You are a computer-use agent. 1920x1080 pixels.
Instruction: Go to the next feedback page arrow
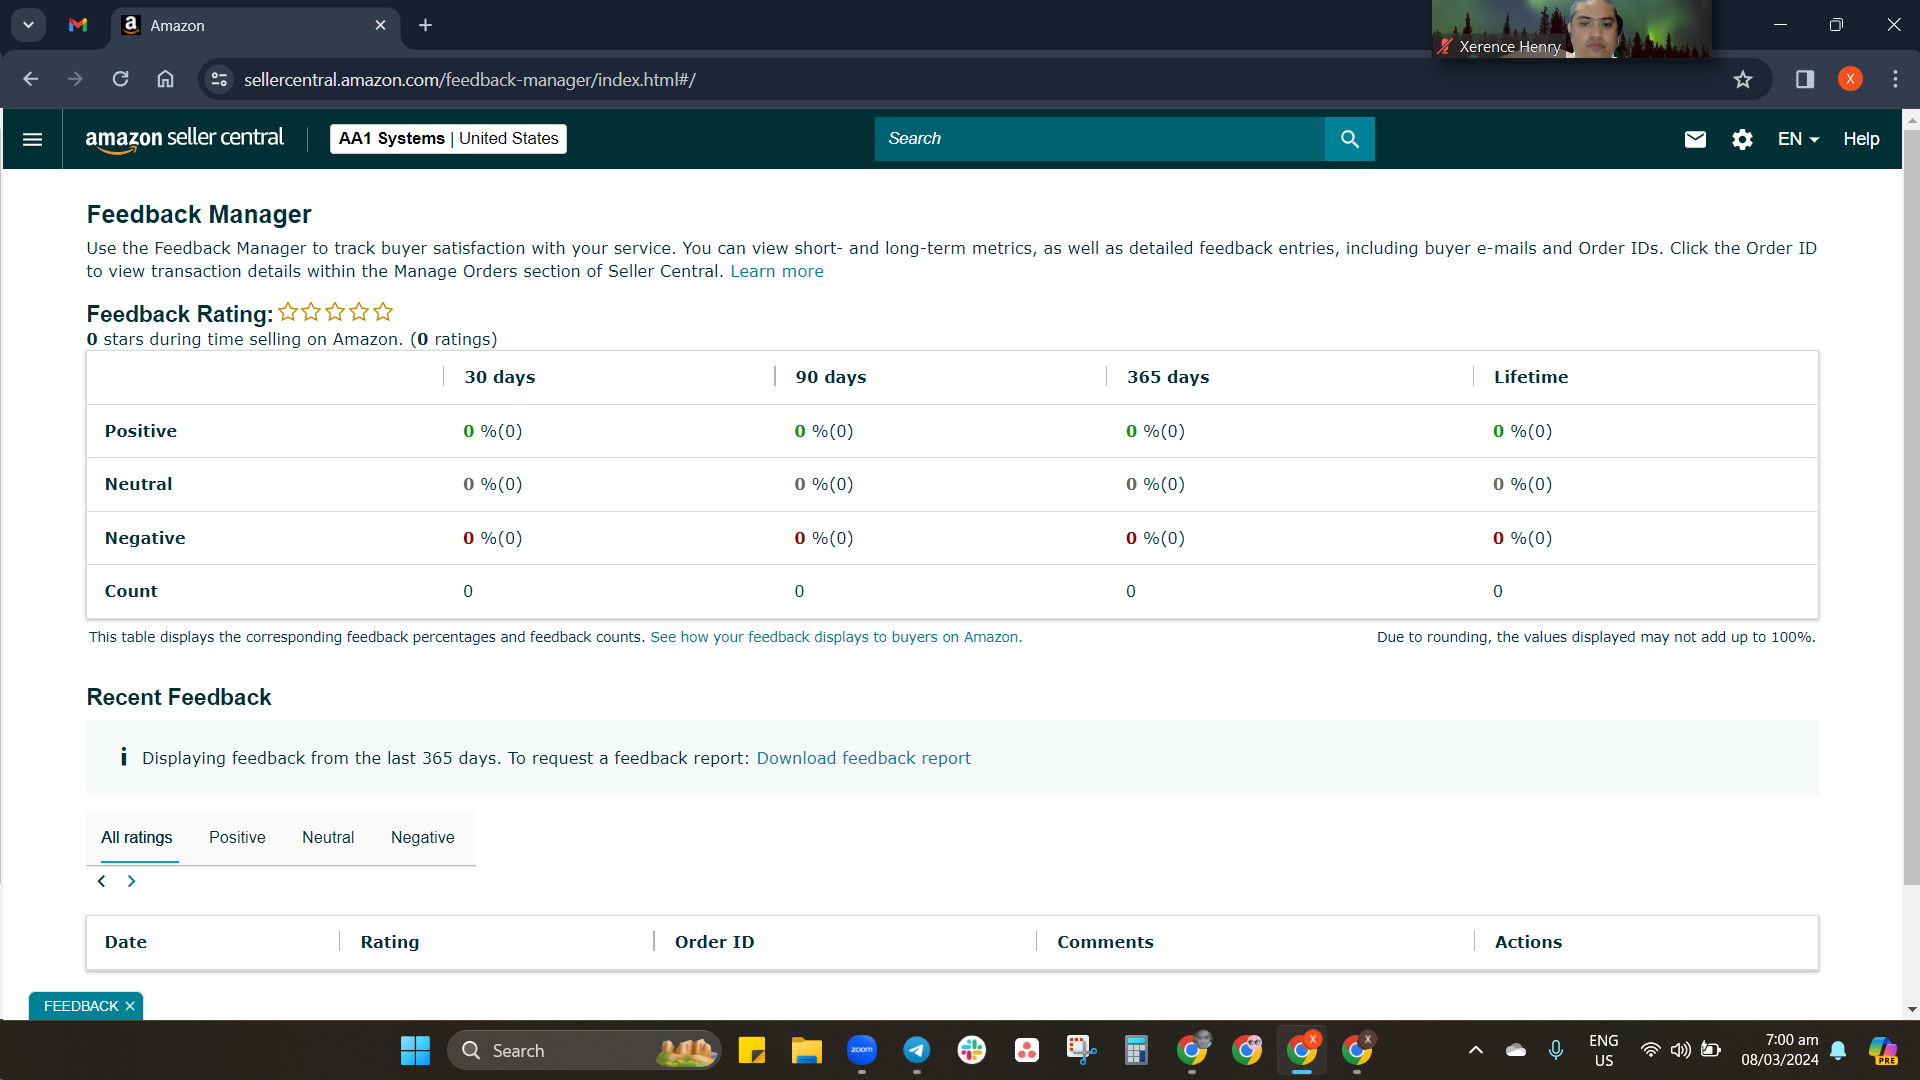coord(131,881)
